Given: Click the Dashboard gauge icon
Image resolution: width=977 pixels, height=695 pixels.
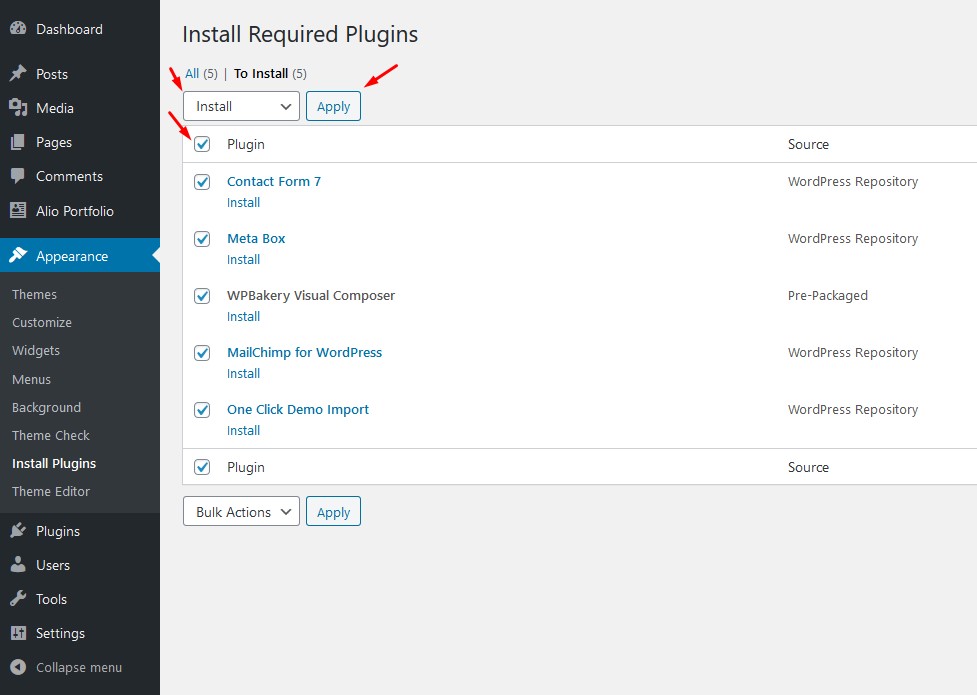Looking at the screenshot, I should pos(18,29).
